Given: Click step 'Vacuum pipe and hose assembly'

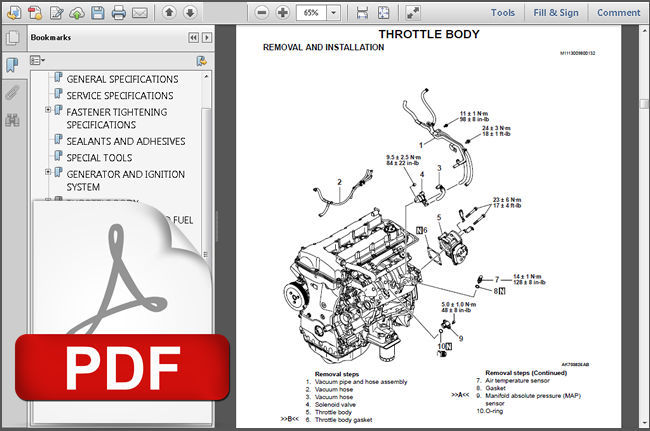Looking at the screenshot, I should coord(361,382).
